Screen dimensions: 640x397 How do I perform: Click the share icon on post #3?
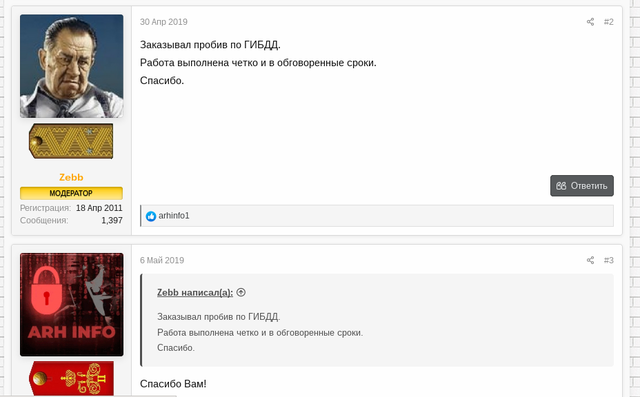(x=590, y=260)
